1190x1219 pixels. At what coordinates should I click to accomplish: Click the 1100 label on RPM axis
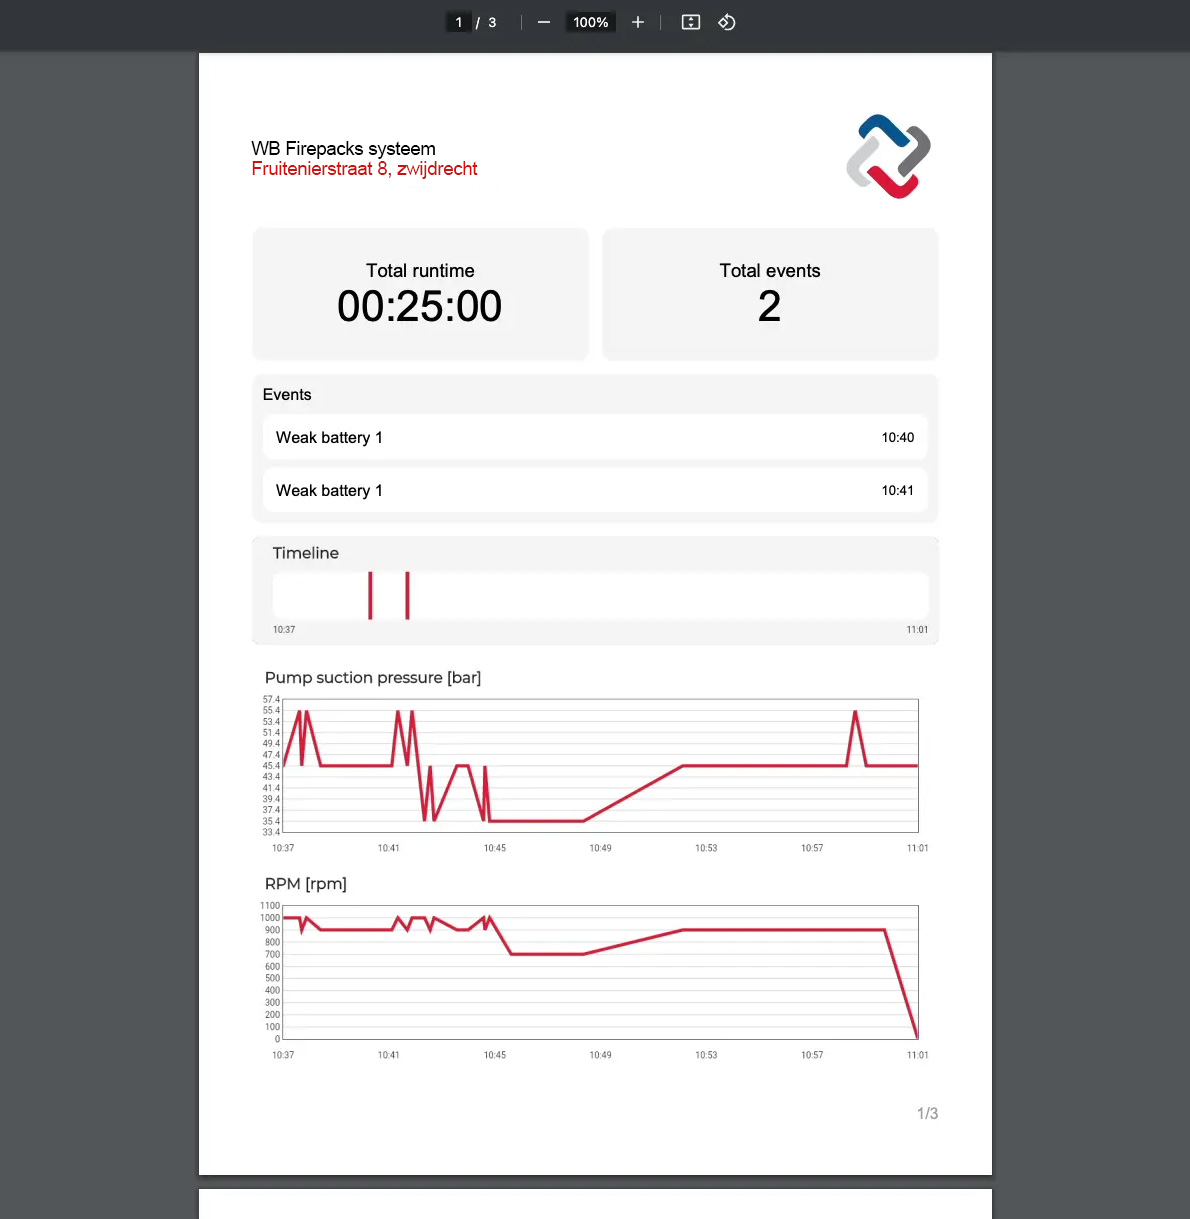point(270,906)
